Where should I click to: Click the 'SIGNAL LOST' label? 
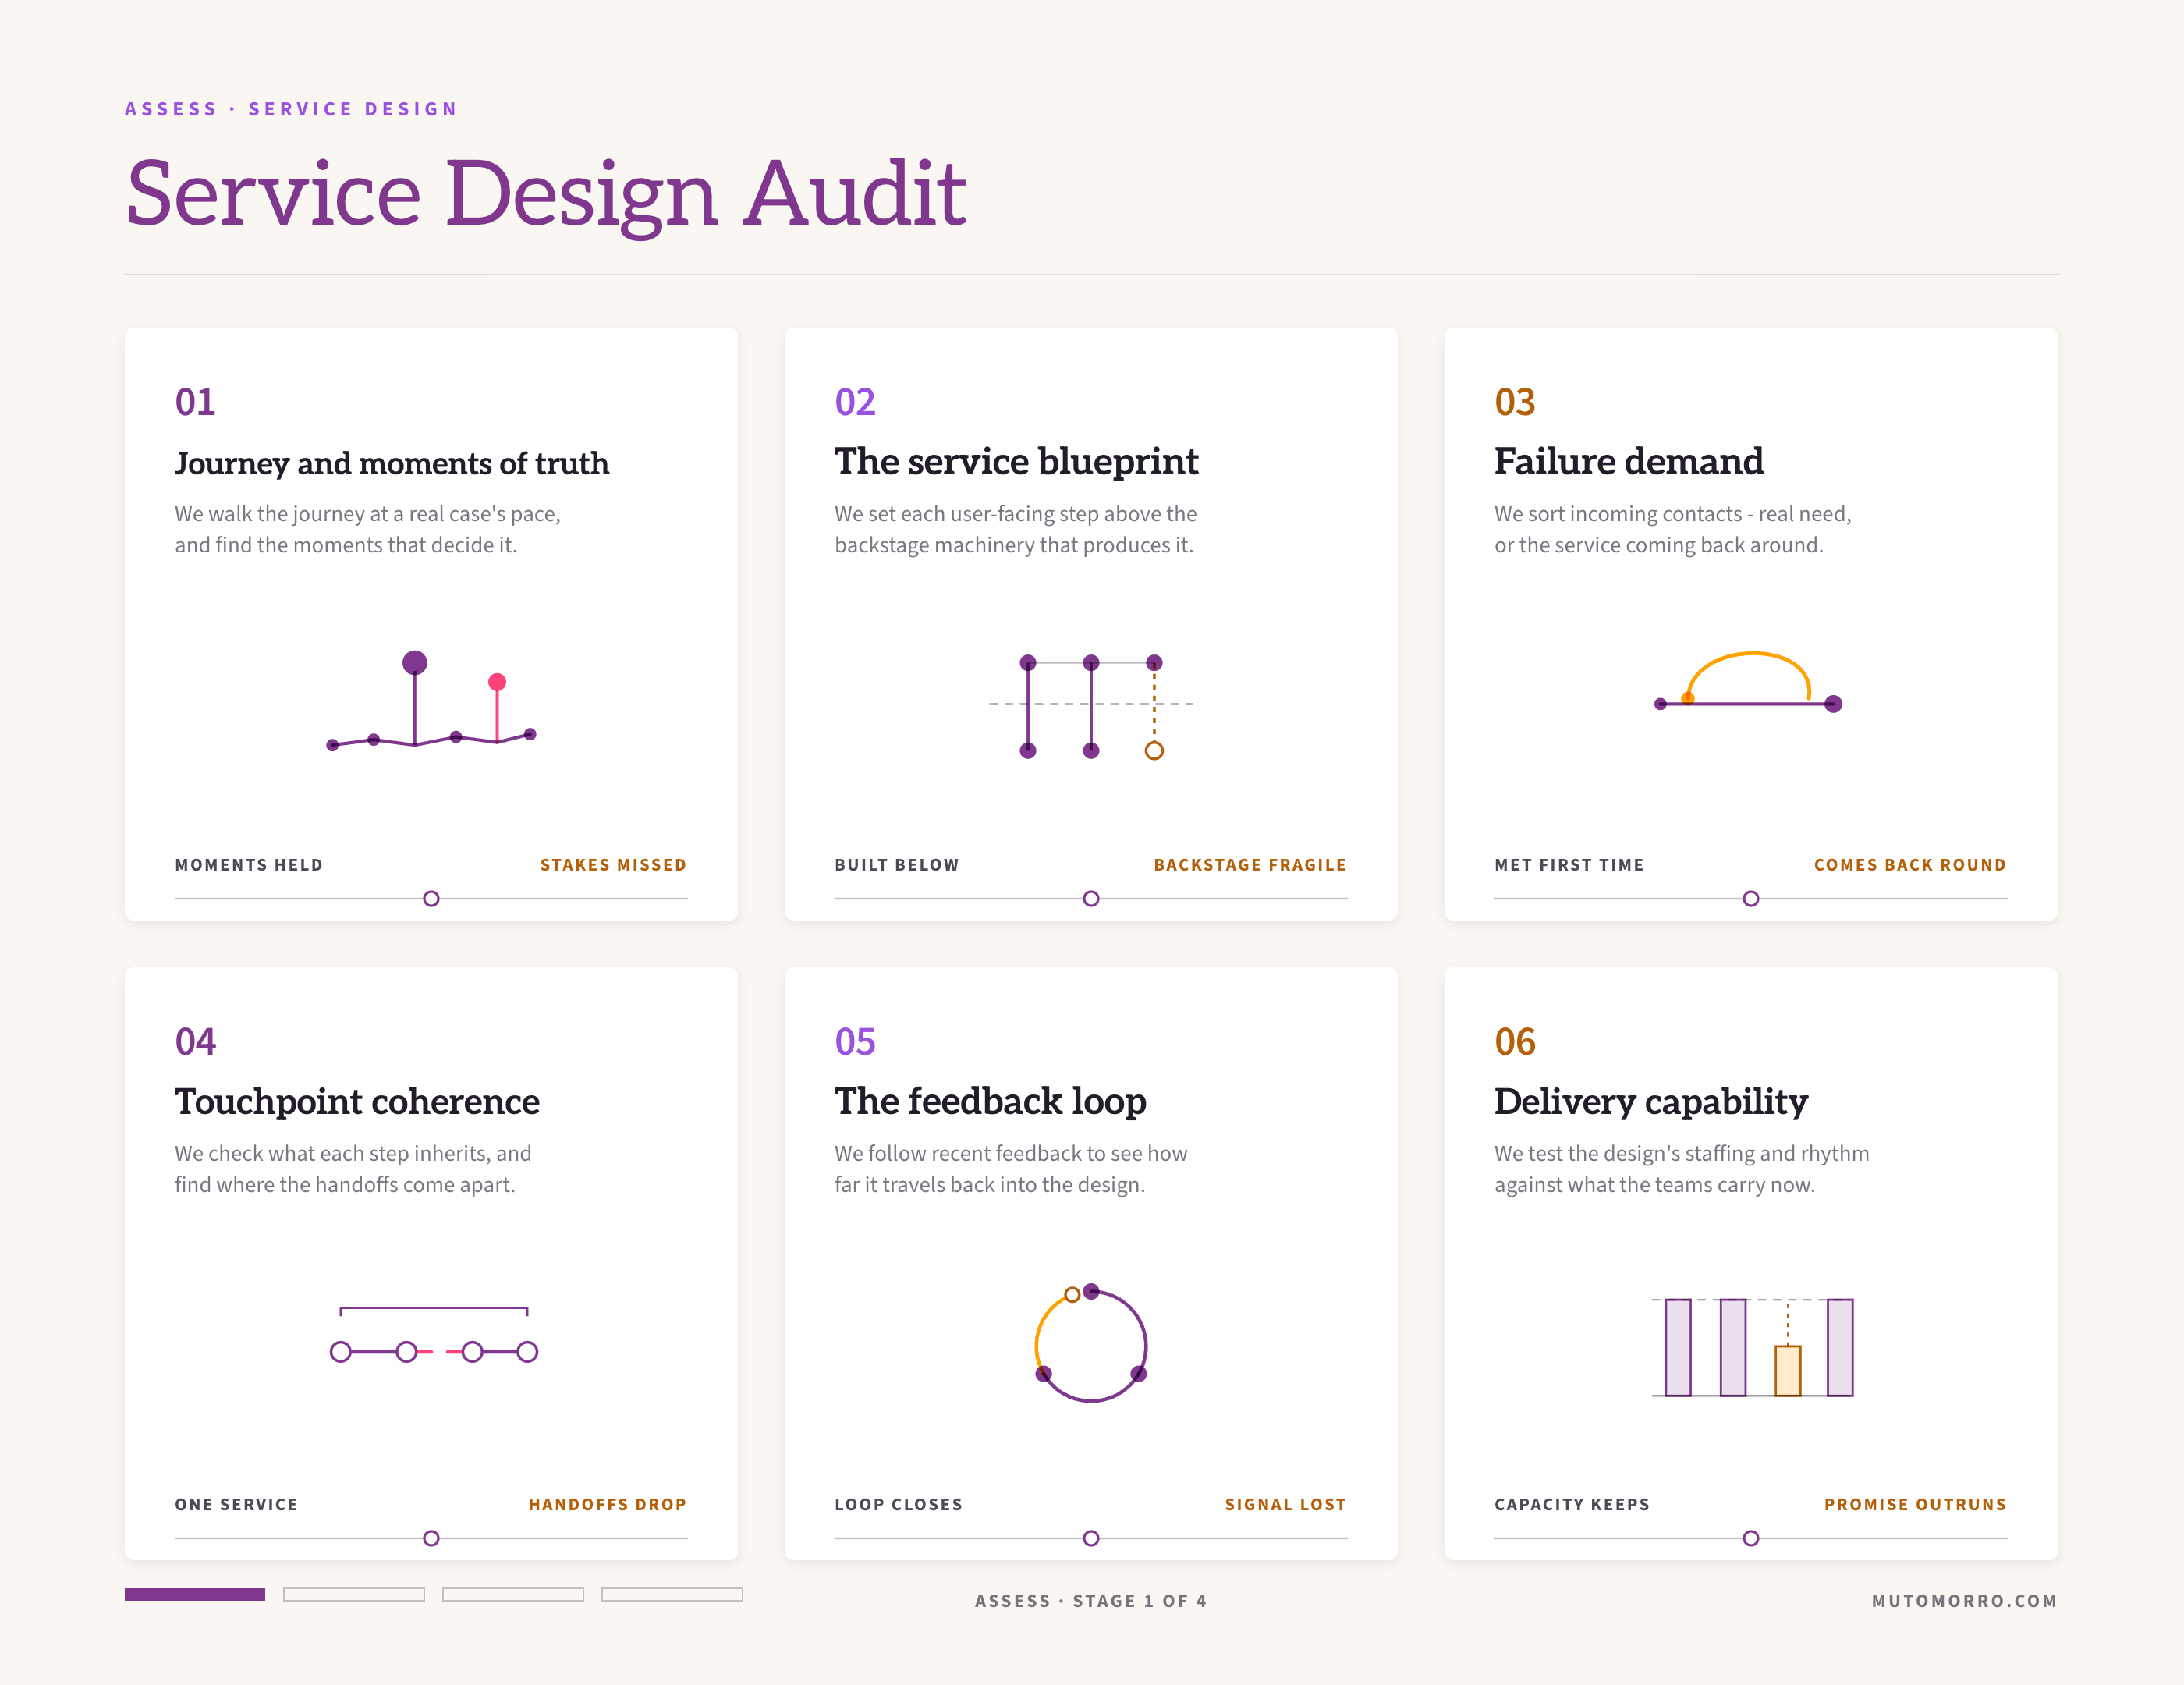tap(1285, 1504)
